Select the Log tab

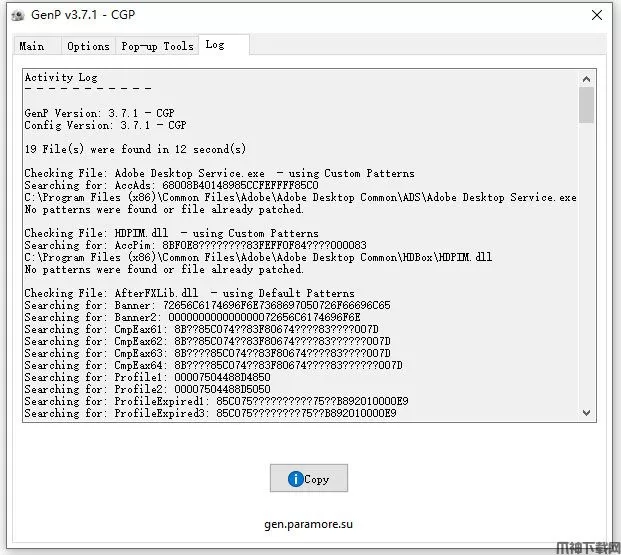(x=224, y=45)
